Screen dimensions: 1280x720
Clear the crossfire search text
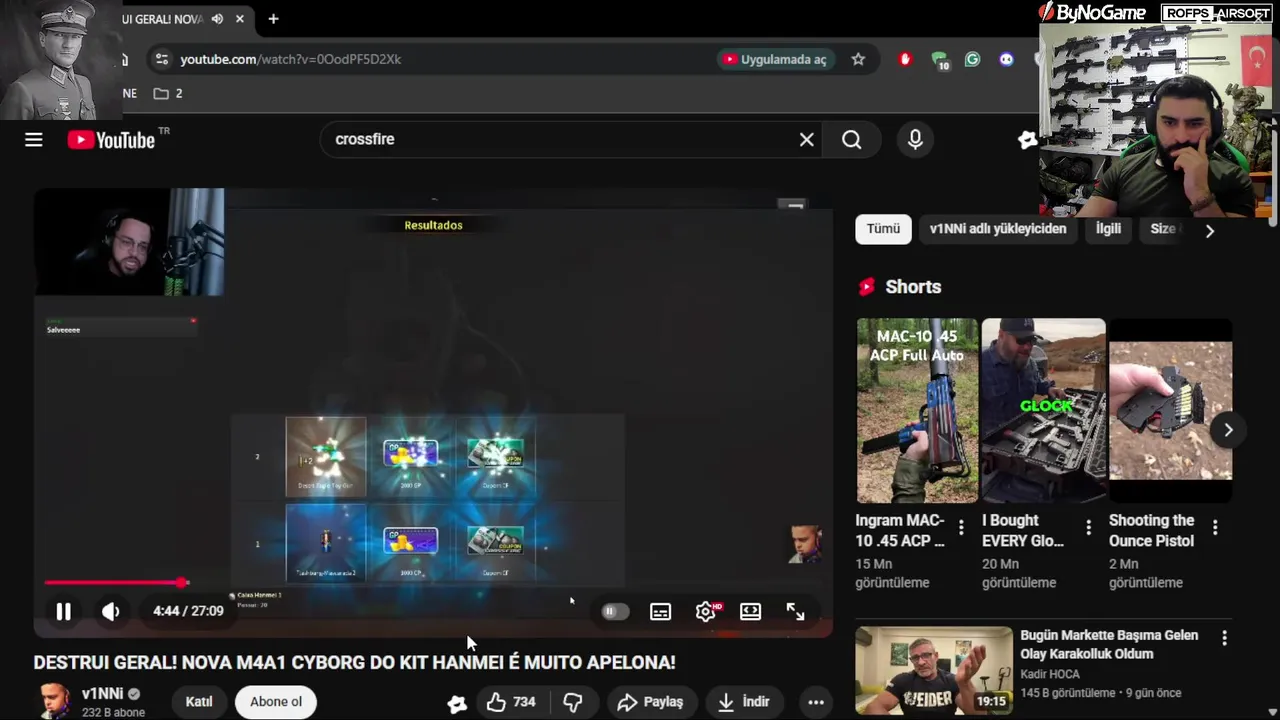click(x=806, y=140)
